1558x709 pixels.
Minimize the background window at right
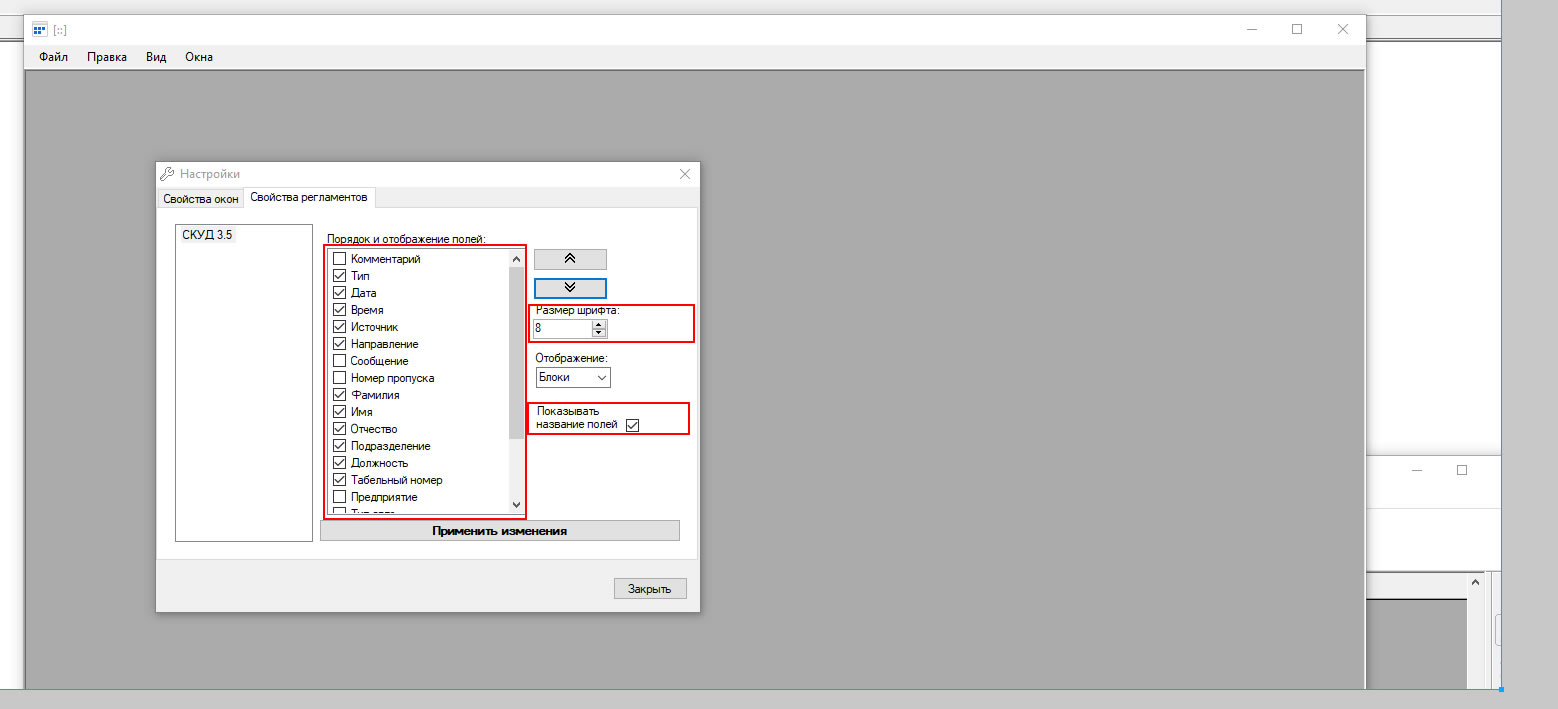(1417, 470)
